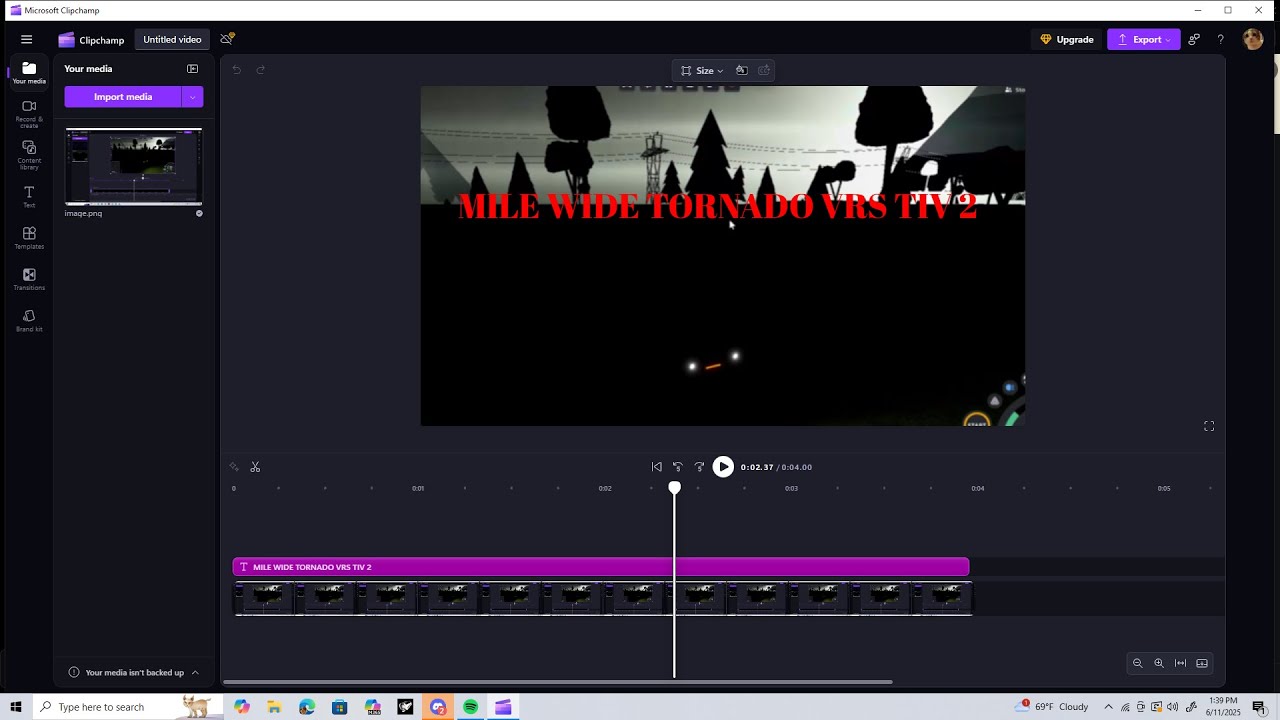Open Spotify from the taskbar

point(471,707)
